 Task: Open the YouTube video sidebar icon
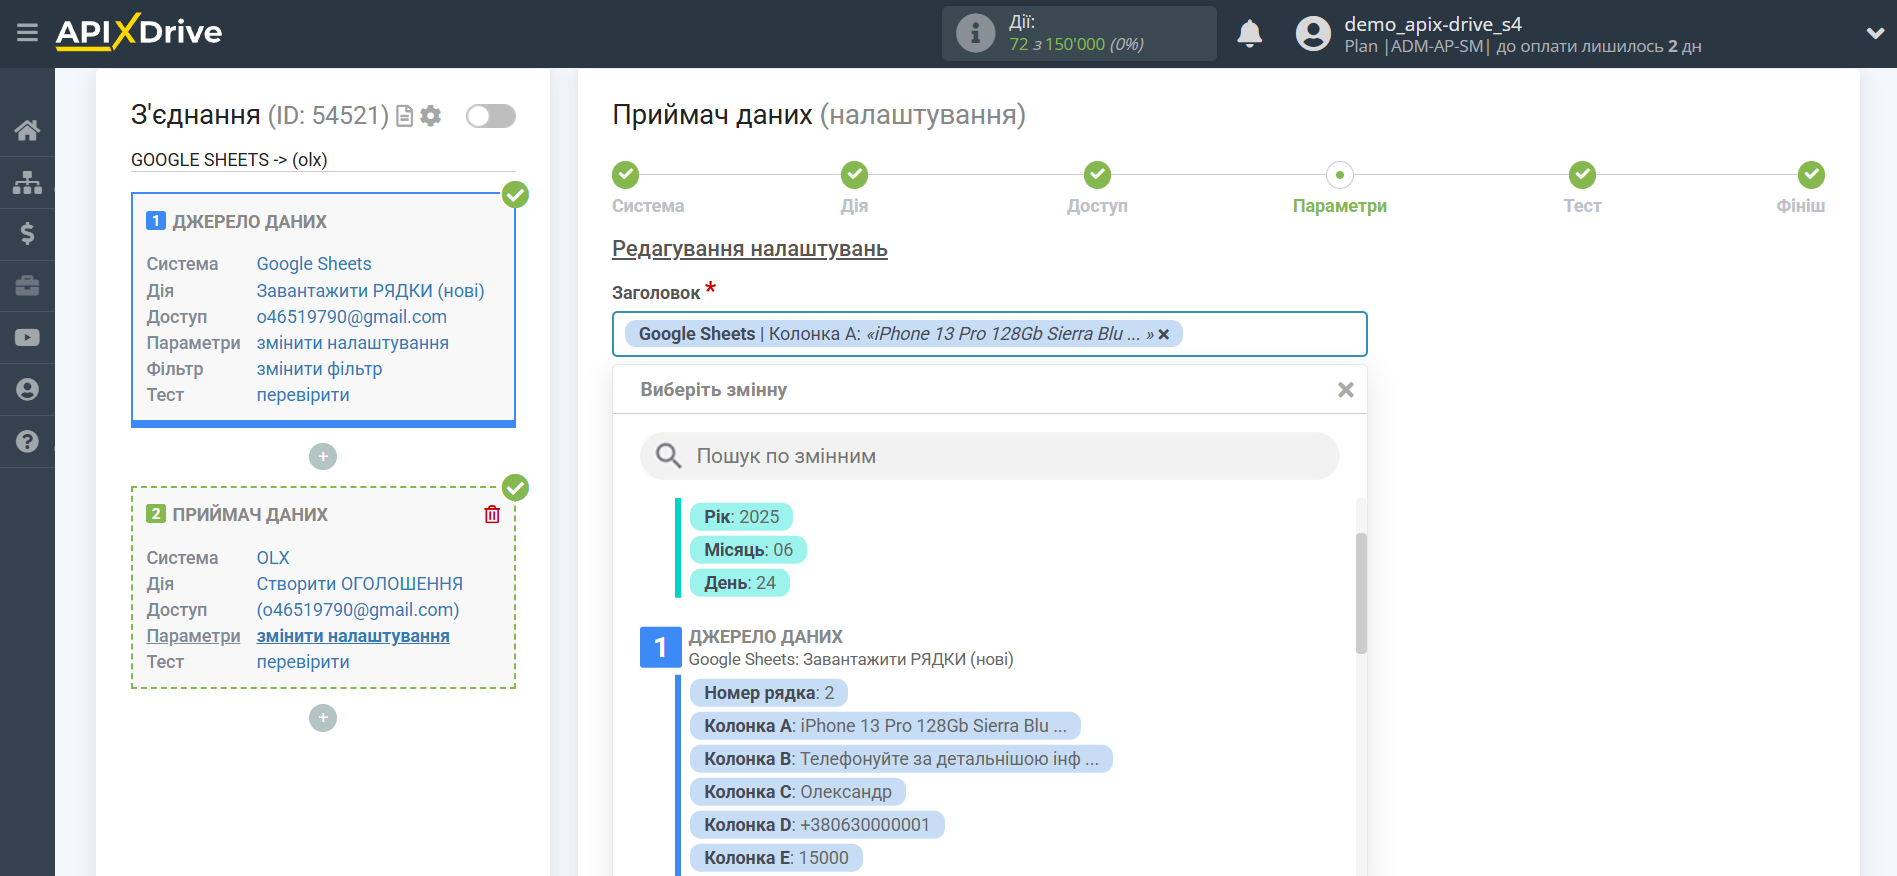click(x=27, y=338)
